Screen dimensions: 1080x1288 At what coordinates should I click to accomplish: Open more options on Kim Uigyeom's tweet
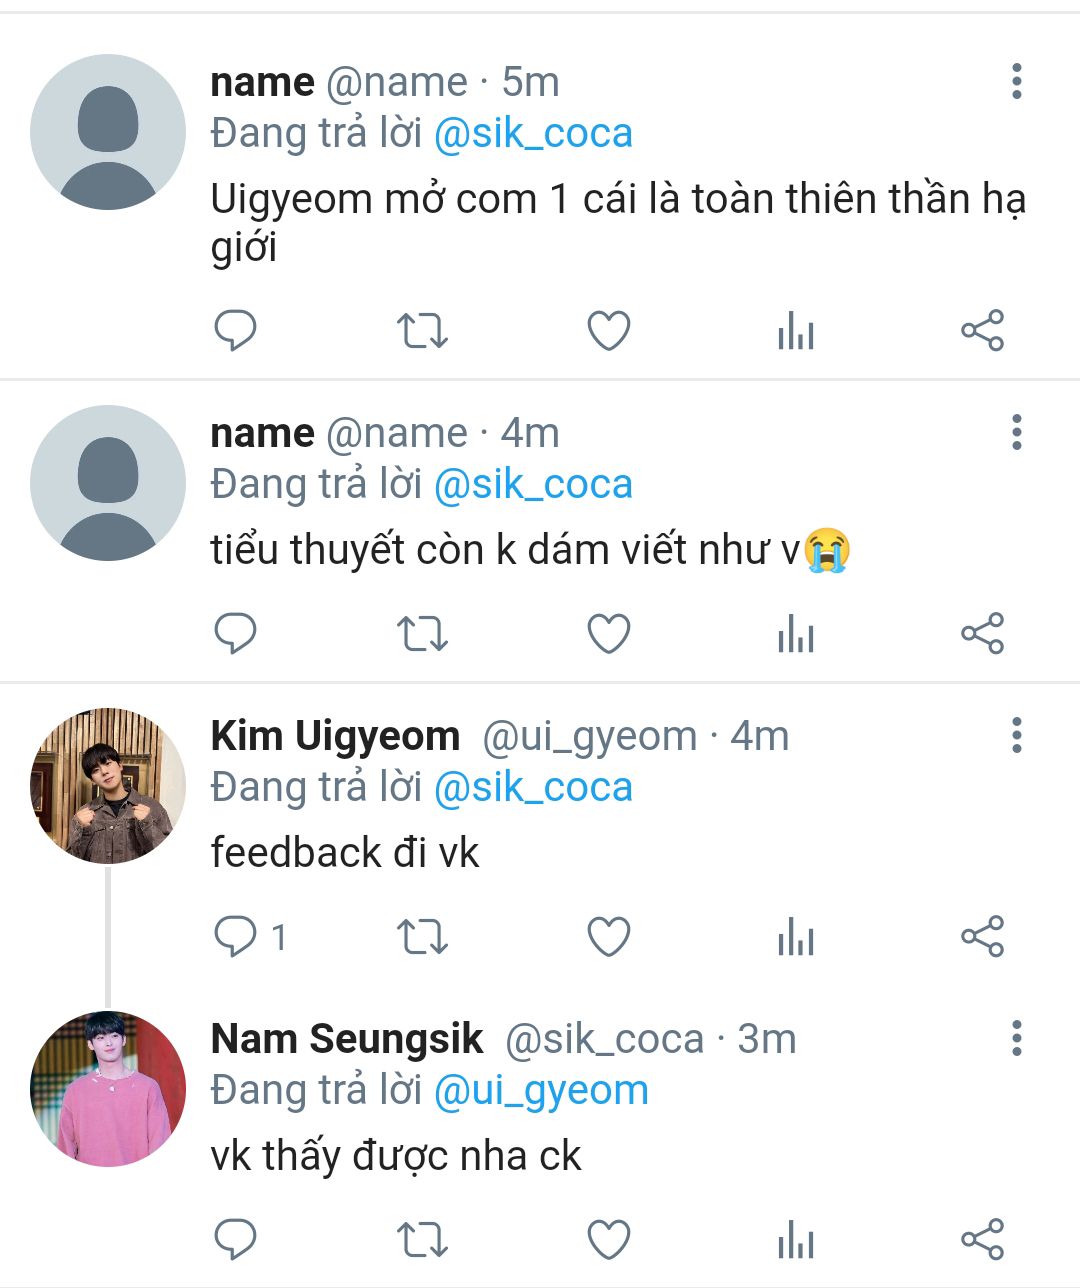[1016, 736]
